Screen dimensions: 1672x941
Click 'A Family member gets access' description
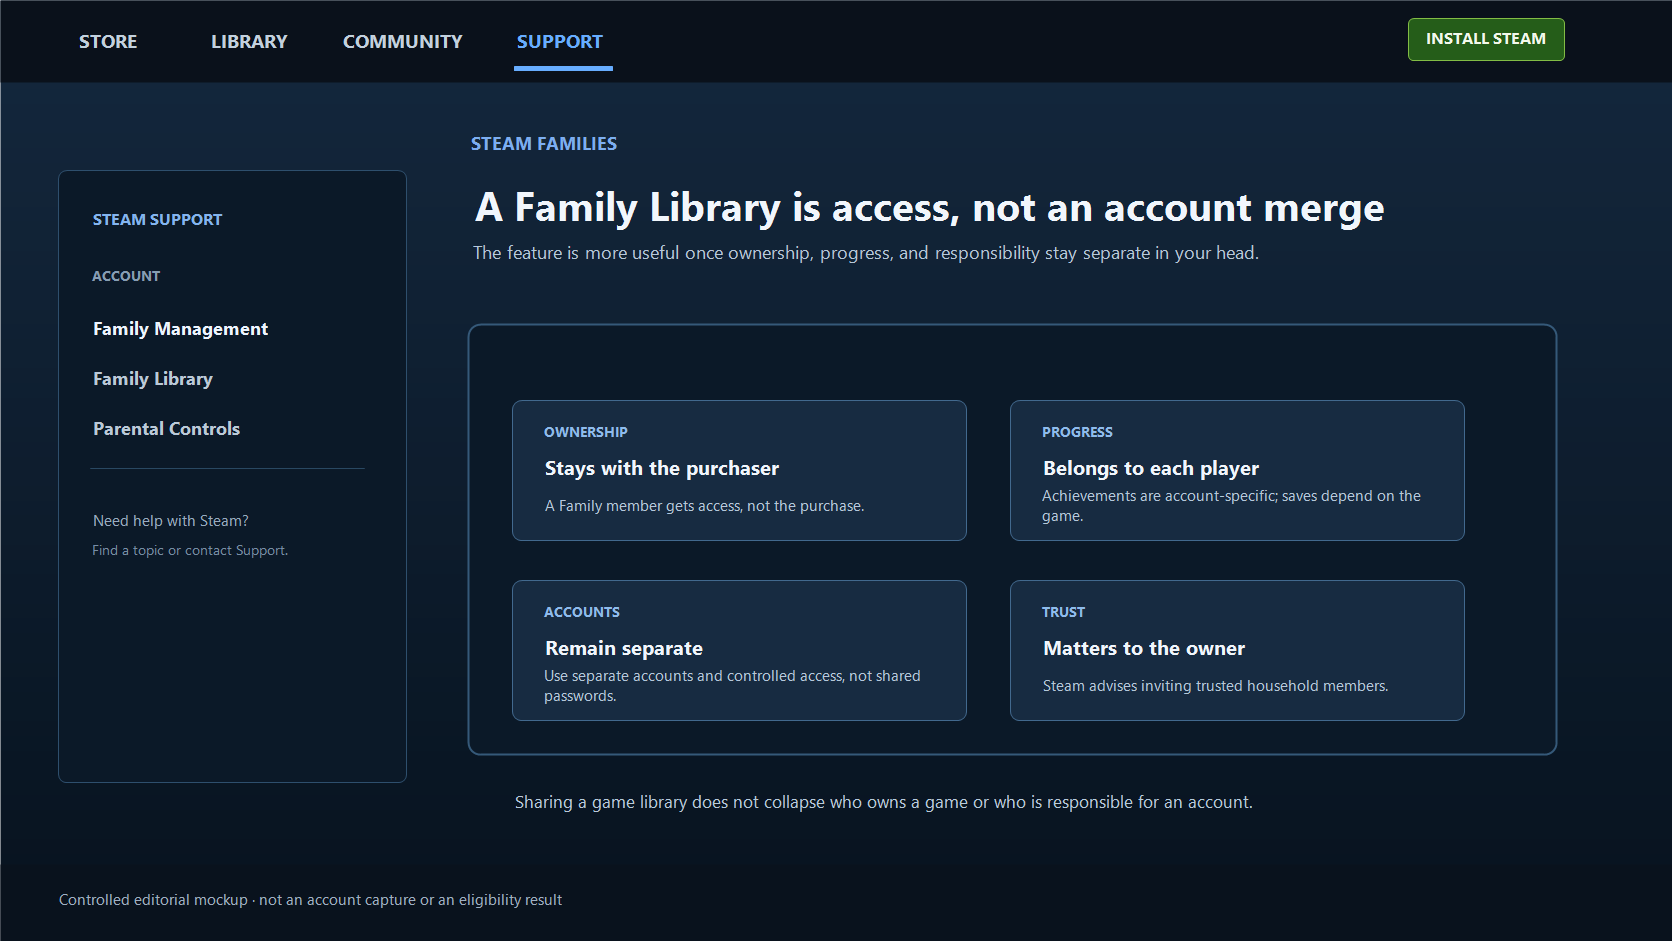[x=704, y=506]
